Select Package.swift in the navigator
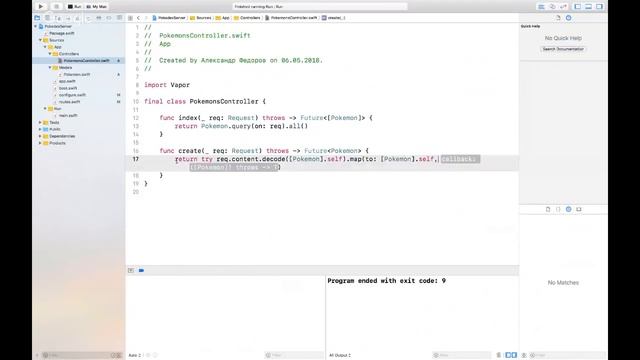This screenshot has height=360, width=640. coord(62,33)
